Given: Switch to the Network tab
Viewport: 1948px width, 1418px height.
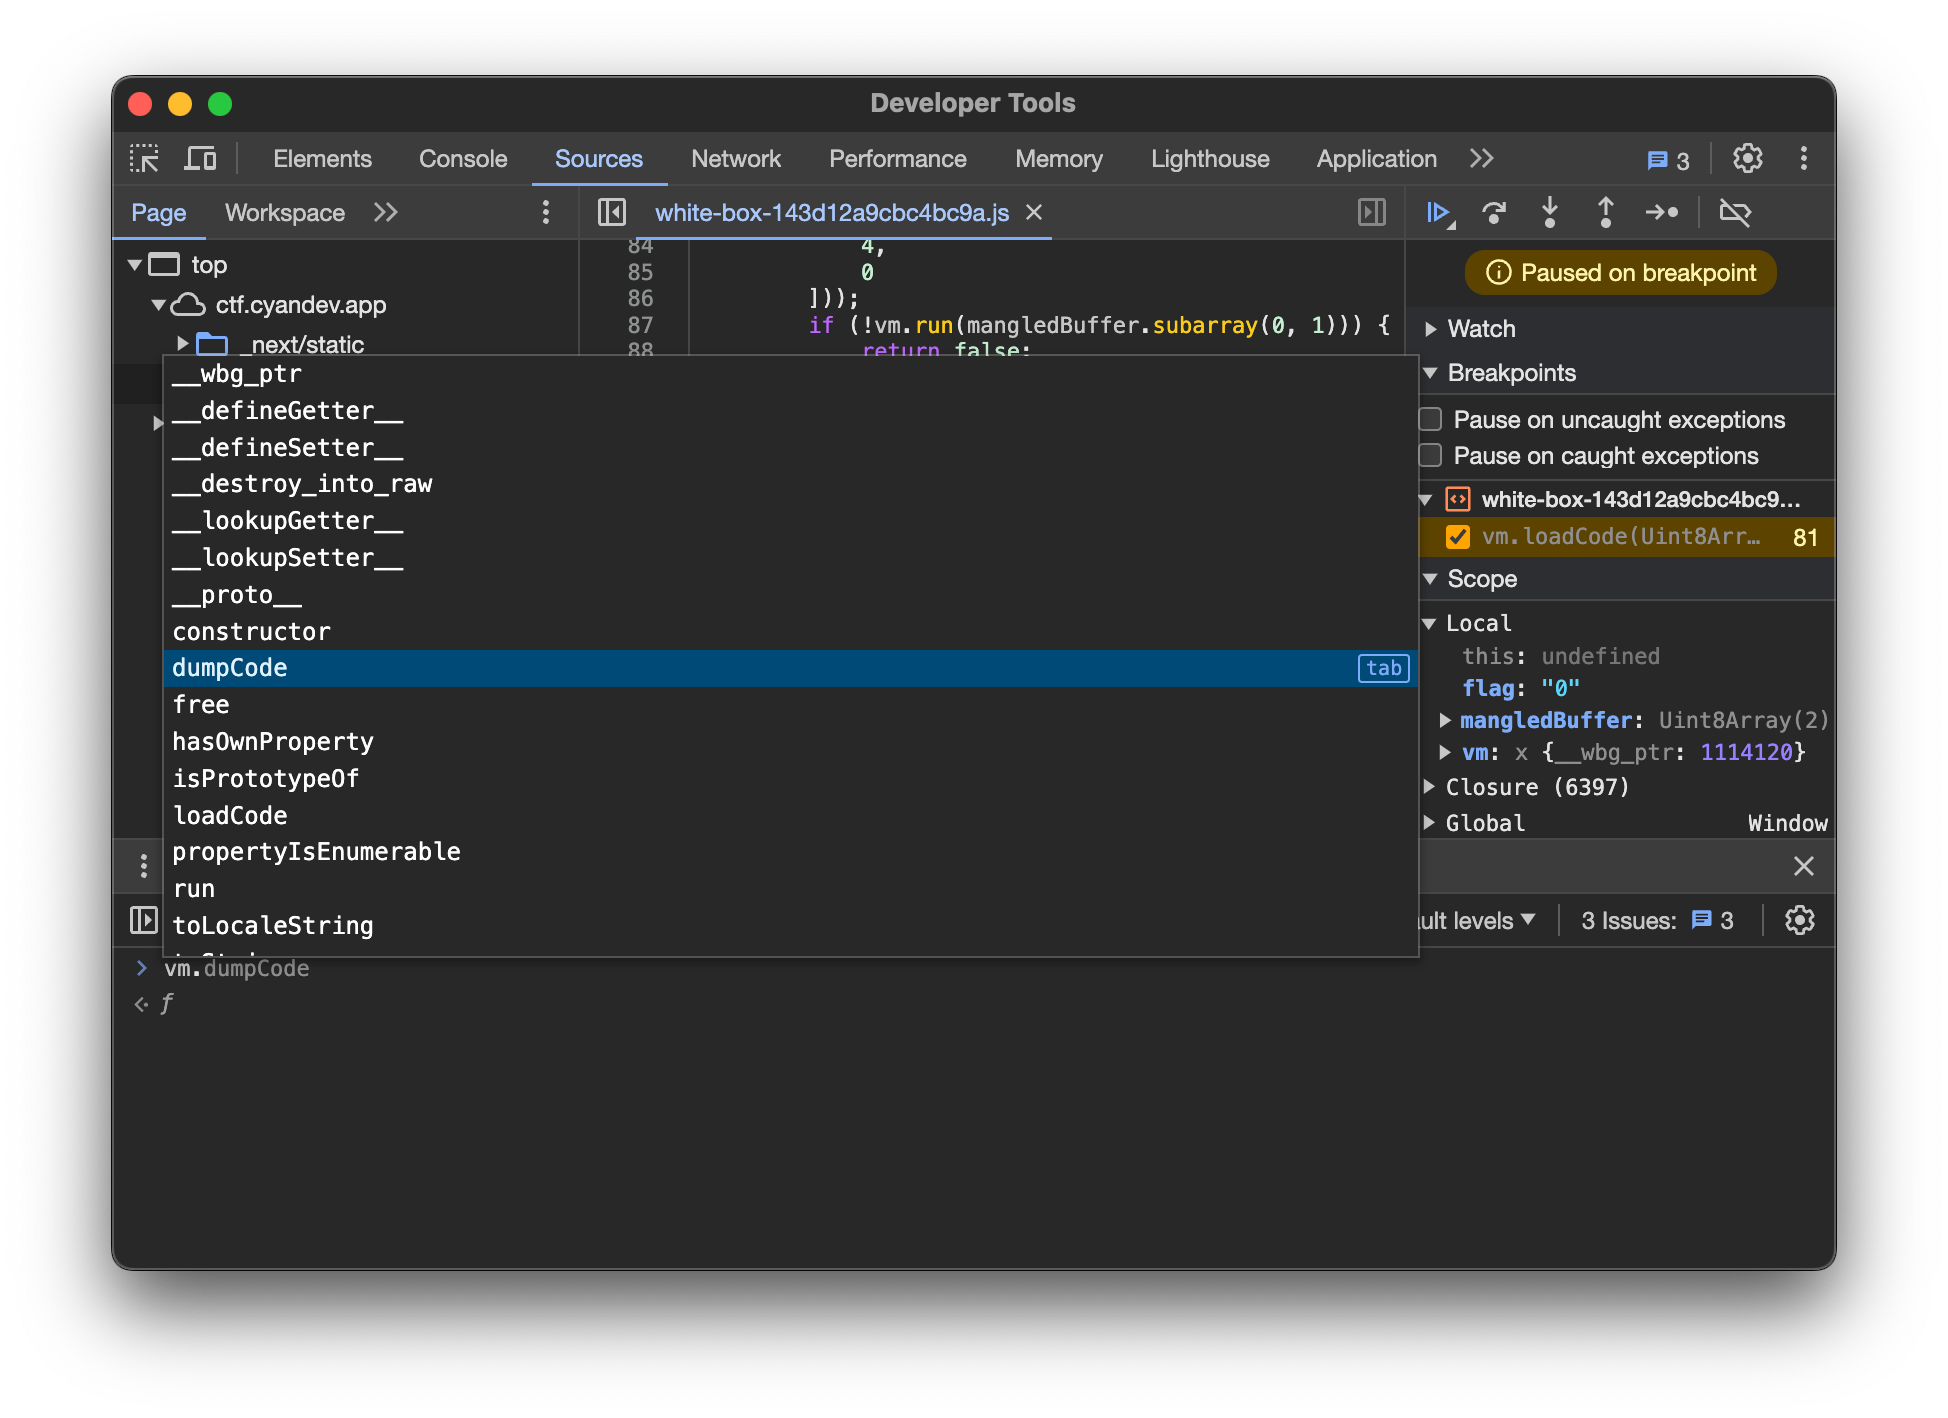Looking at the screenshot, I should [735, 159].
